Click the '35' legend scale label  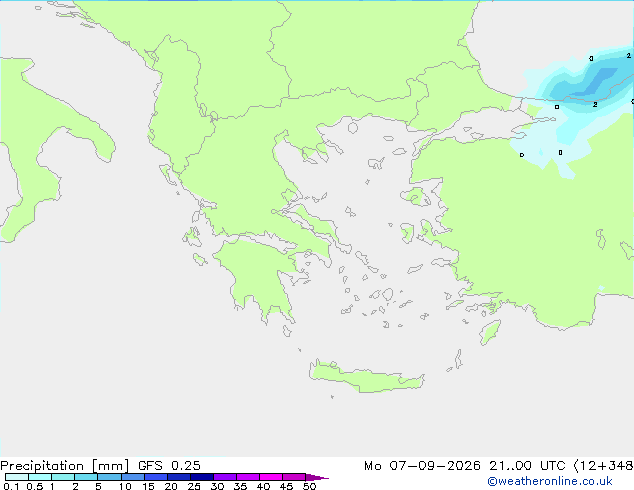pyautogui.click(x=240, y=486)
